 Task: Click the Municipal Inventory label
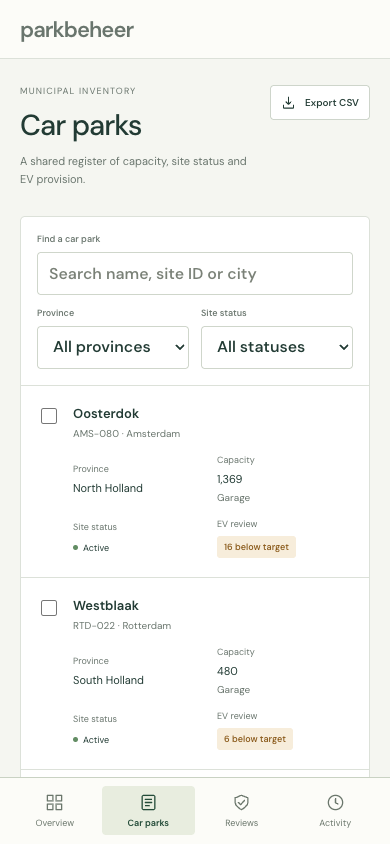click(x=78, y=91)
